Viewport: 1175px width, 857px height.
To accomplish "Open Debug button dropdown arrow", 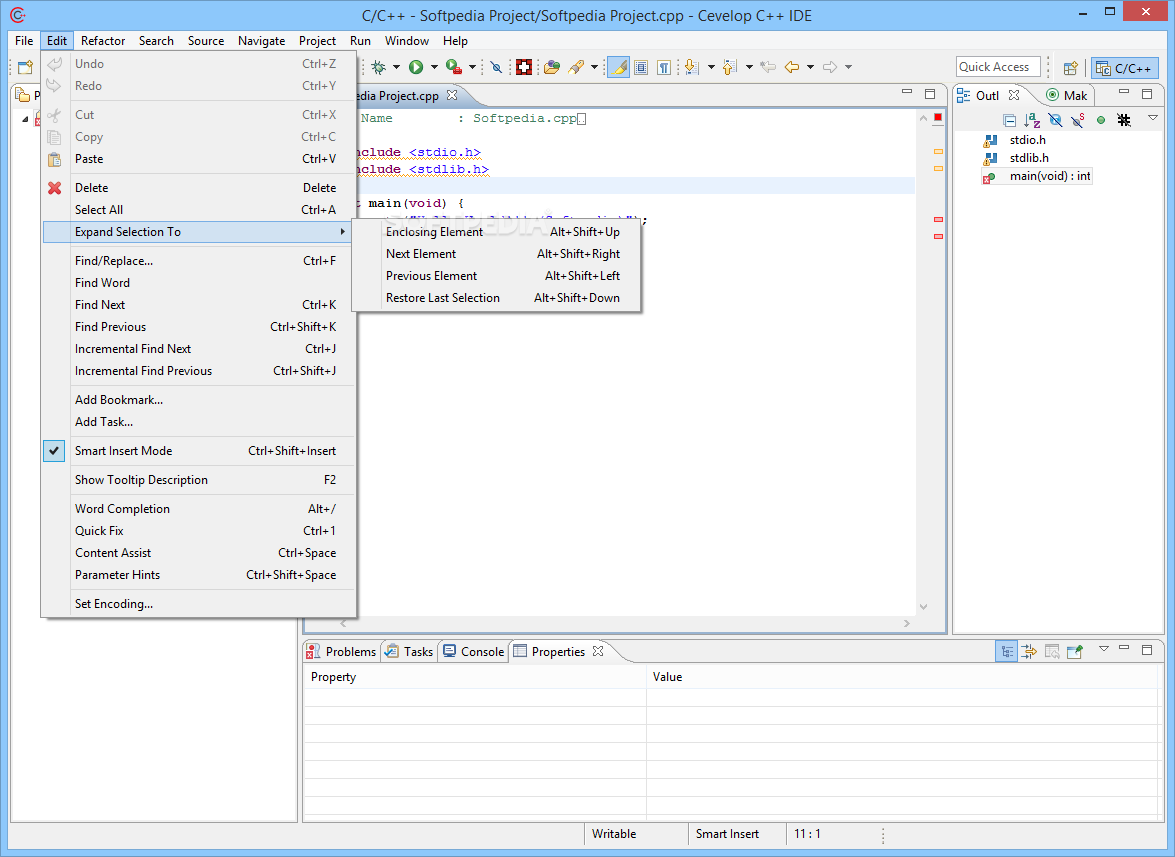I will click(396, 67).
